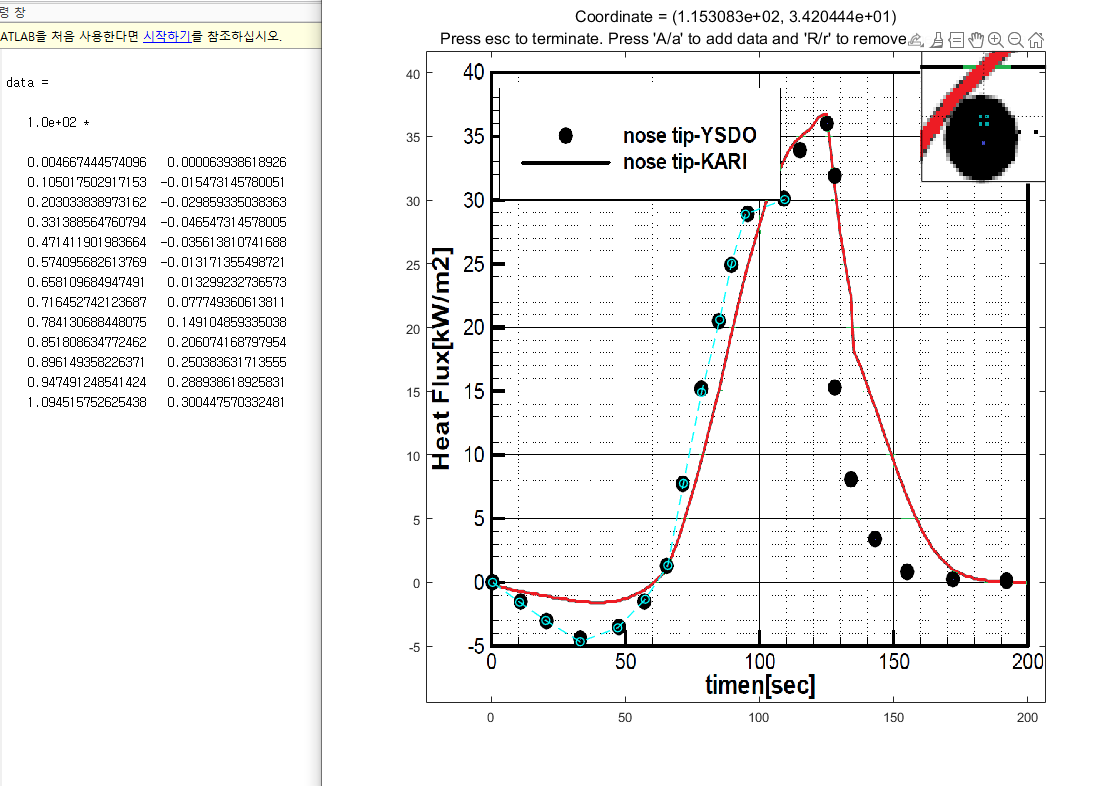Click the cyan marker at value 30
Viewport: 1120px width, 786px height.
784,199
